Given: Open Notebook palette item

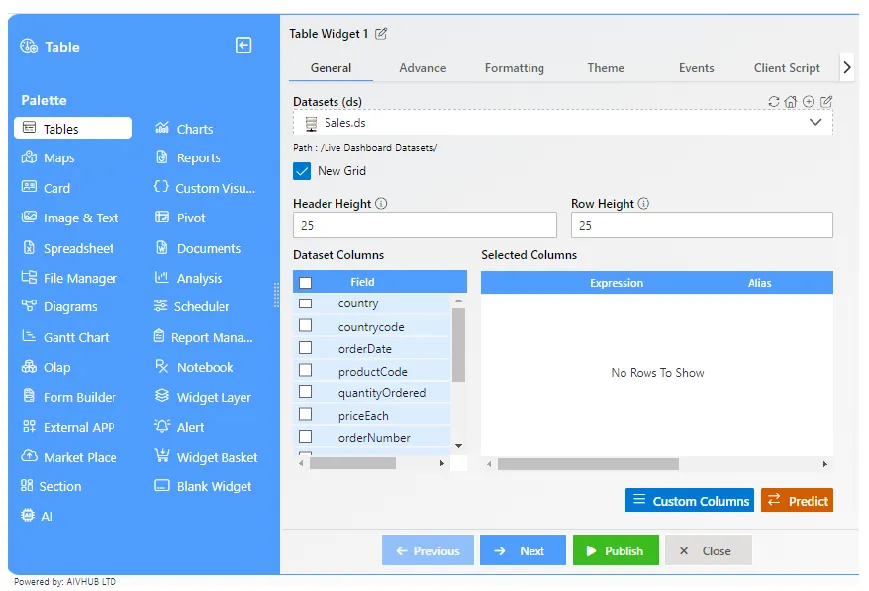Looking at the screenshot, I should 194,367.
